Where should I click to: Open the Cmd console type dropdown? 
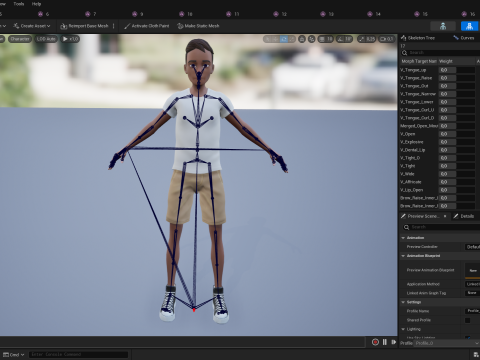point(14,355)
